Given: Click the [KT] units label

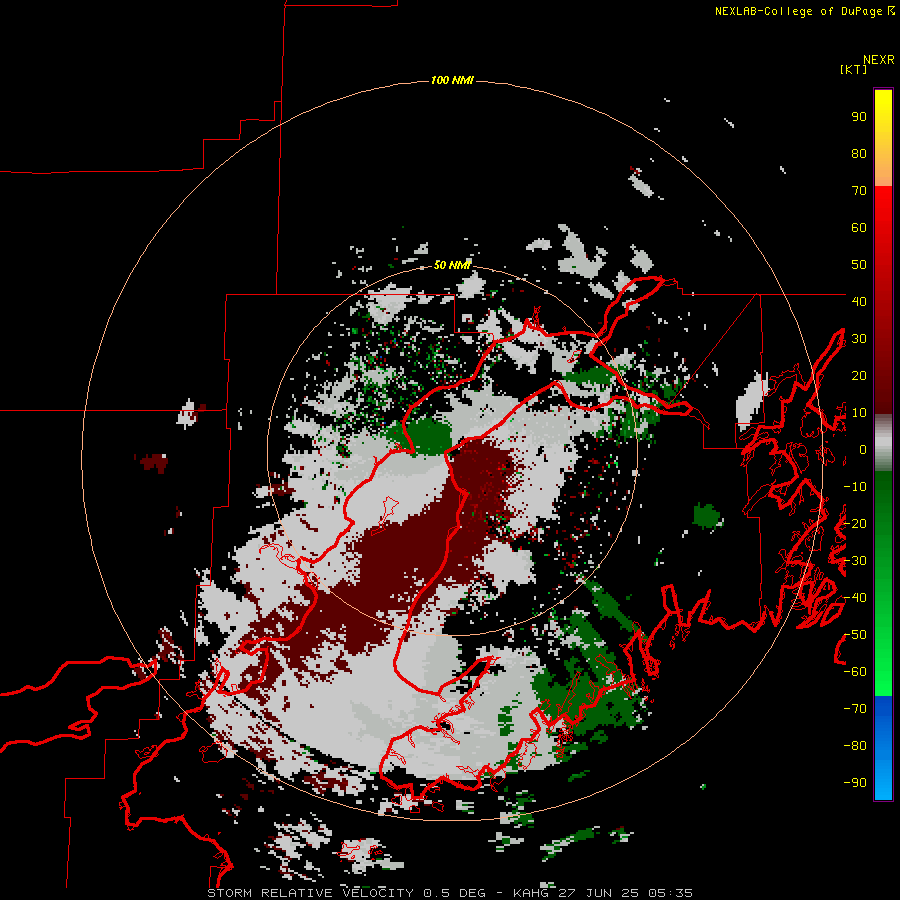Looking at the screenshot, I should pyautogui.click(x=853, y=69).
